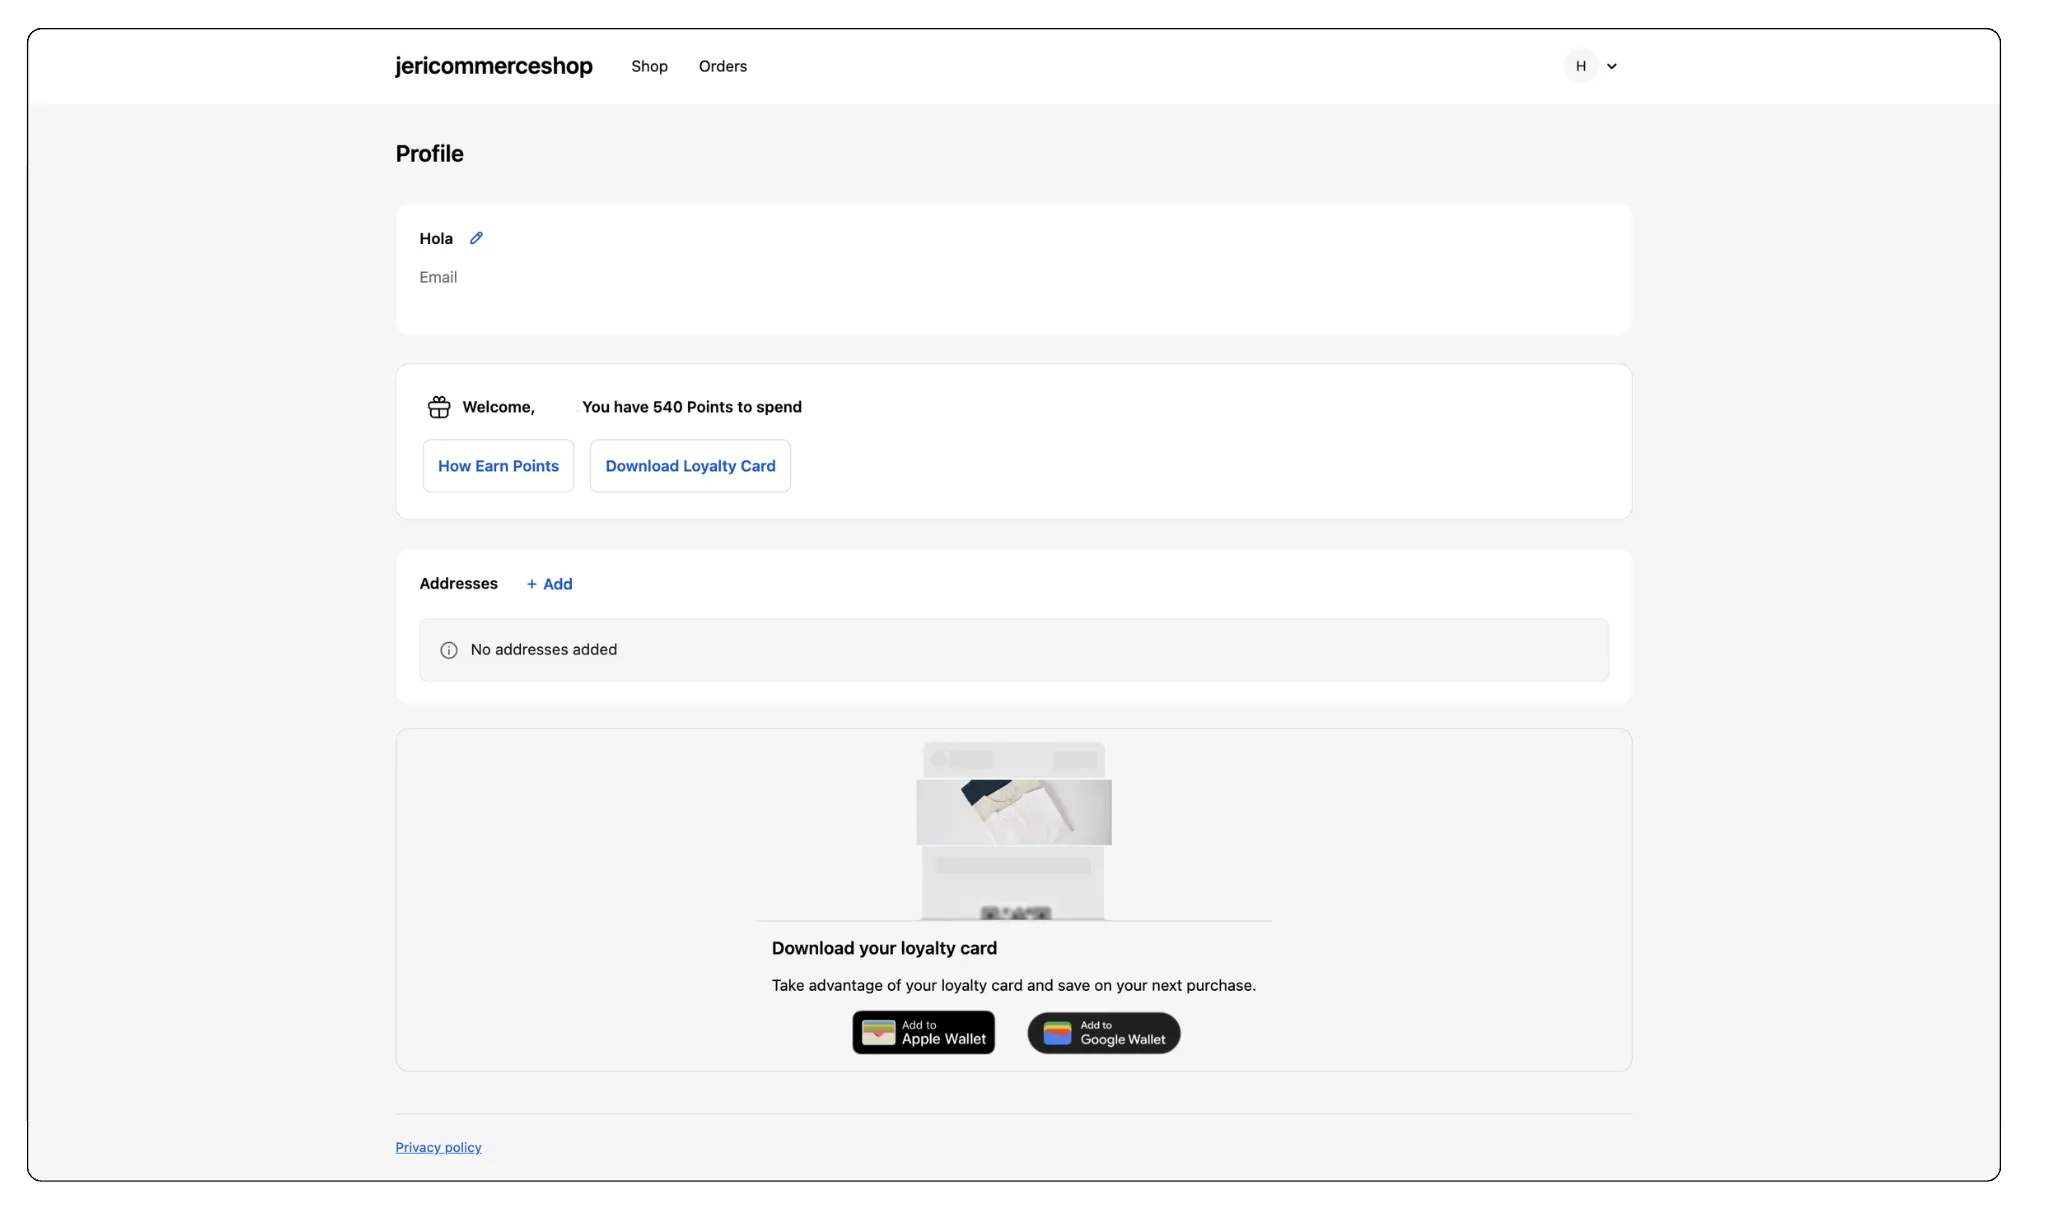Open the Shop menu item

point(649,66)
